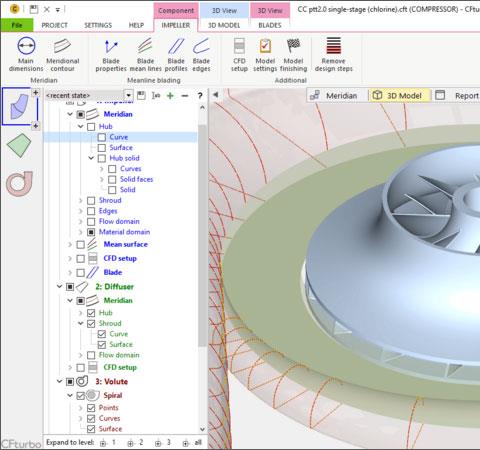Open Blade properties
Screen dimensions: 480x450
(111, 54)
